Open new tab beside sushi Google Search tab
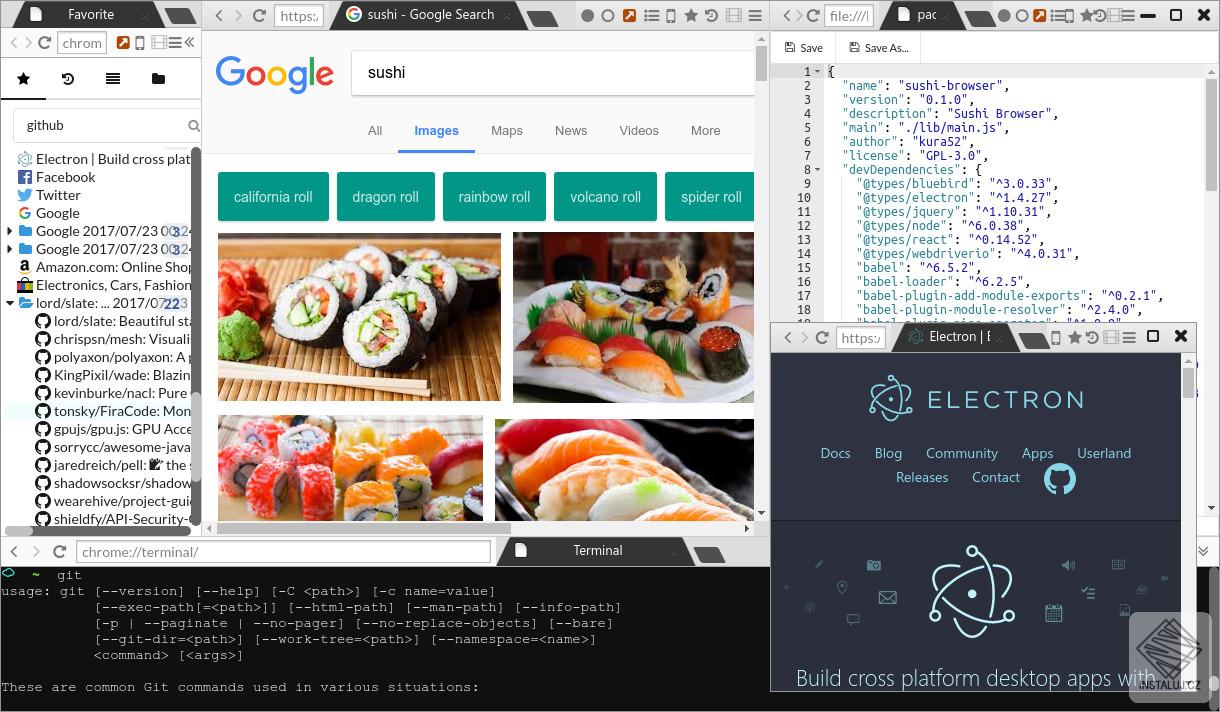 click(542, 18)
